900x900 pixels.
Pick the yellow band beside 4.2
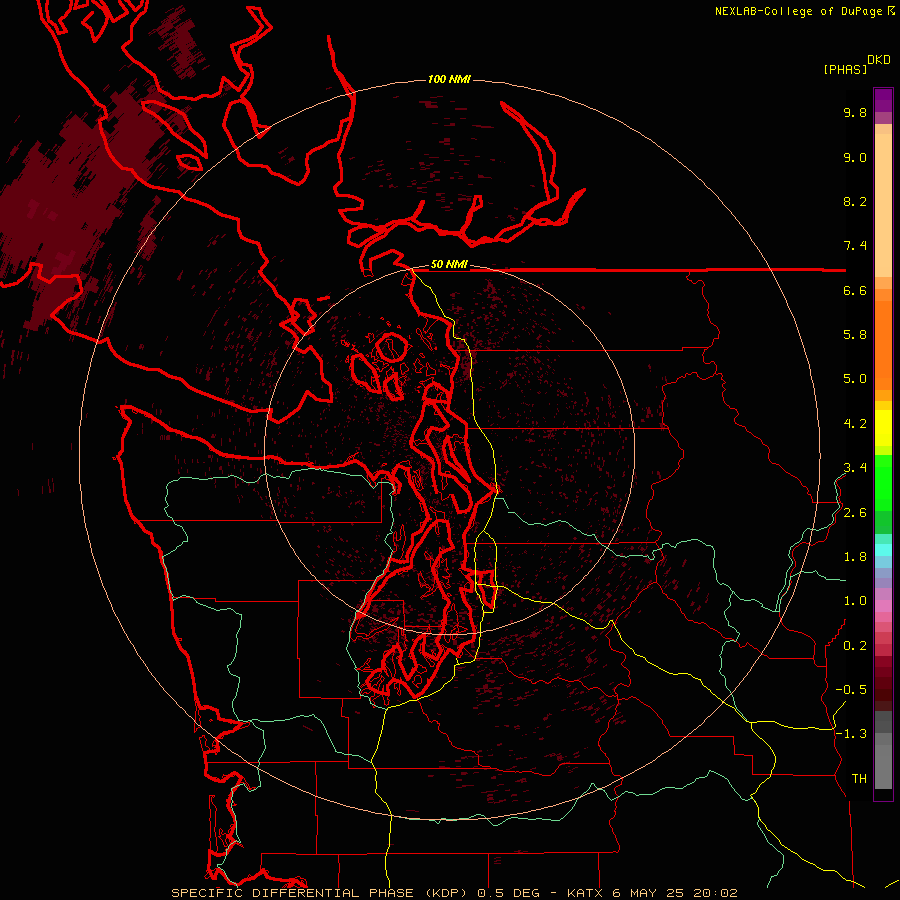883,428
